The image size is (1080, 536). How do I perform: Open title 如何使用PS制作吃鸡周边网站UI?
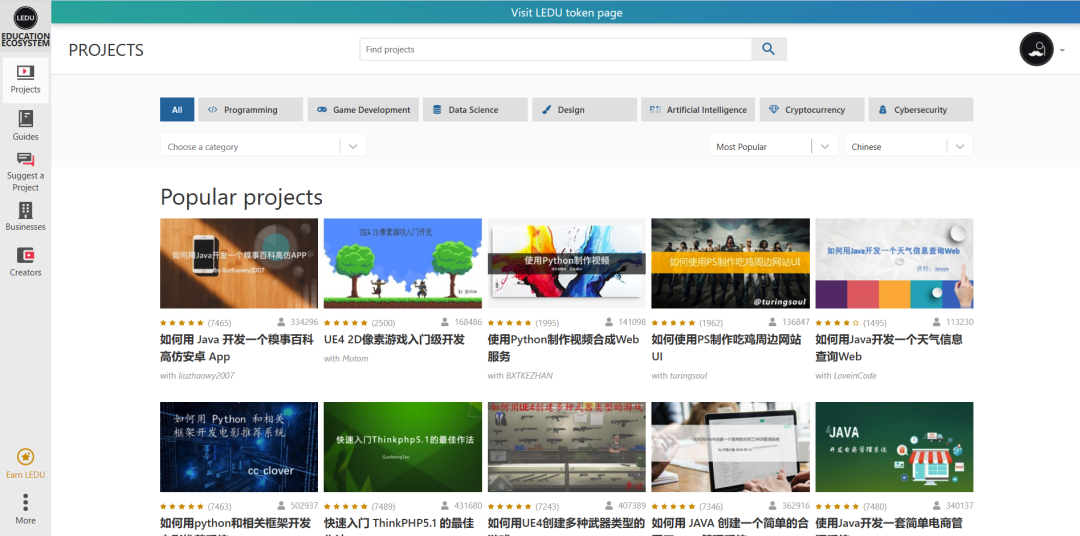tap(727, 348)
